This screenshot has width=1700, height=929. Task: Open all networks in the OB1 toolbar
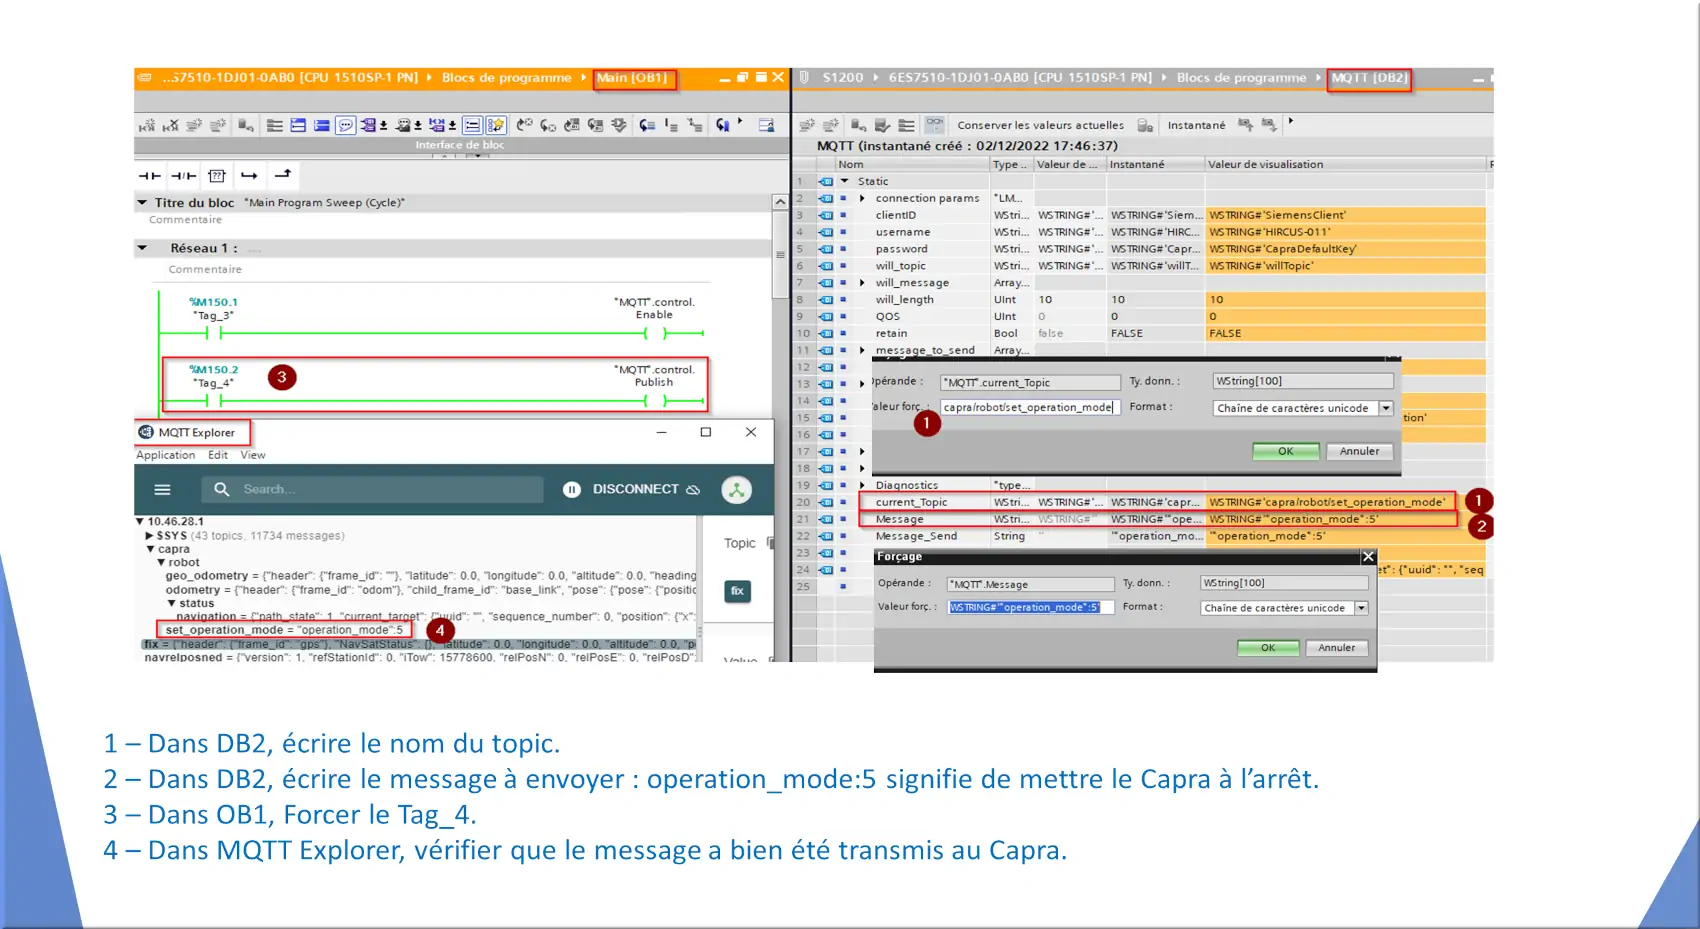(298, 125)
